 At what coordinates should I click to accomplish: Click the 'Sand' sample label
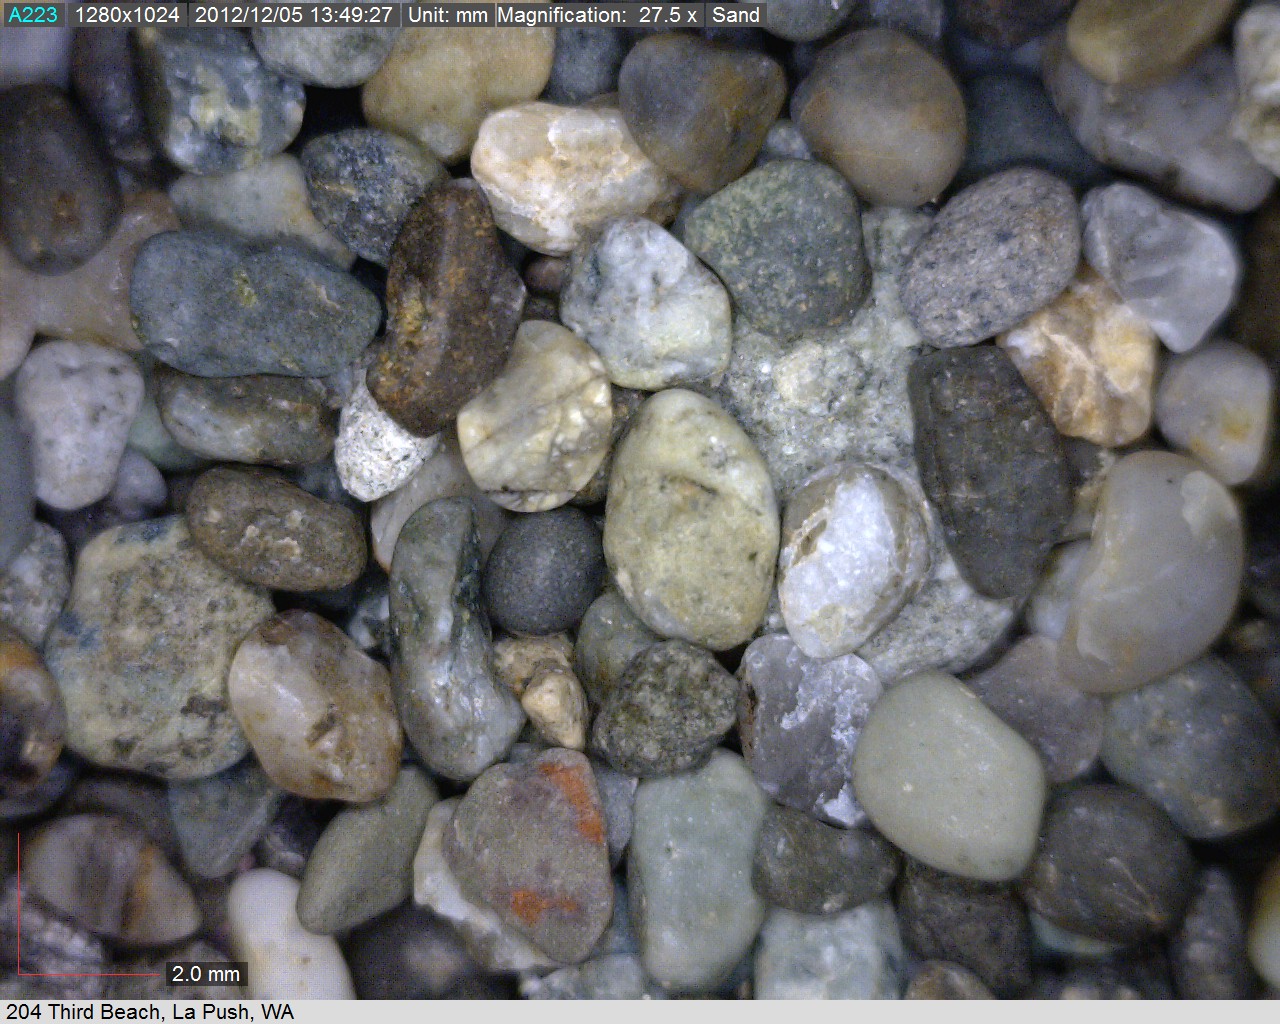pyautogui.click(x=736, y=15)
